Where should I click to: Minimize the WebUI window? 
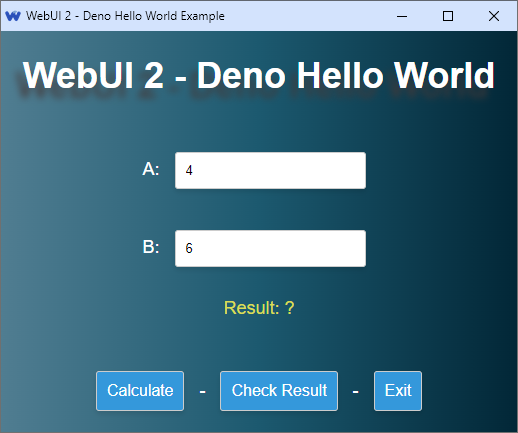click(x=402, y=16)
